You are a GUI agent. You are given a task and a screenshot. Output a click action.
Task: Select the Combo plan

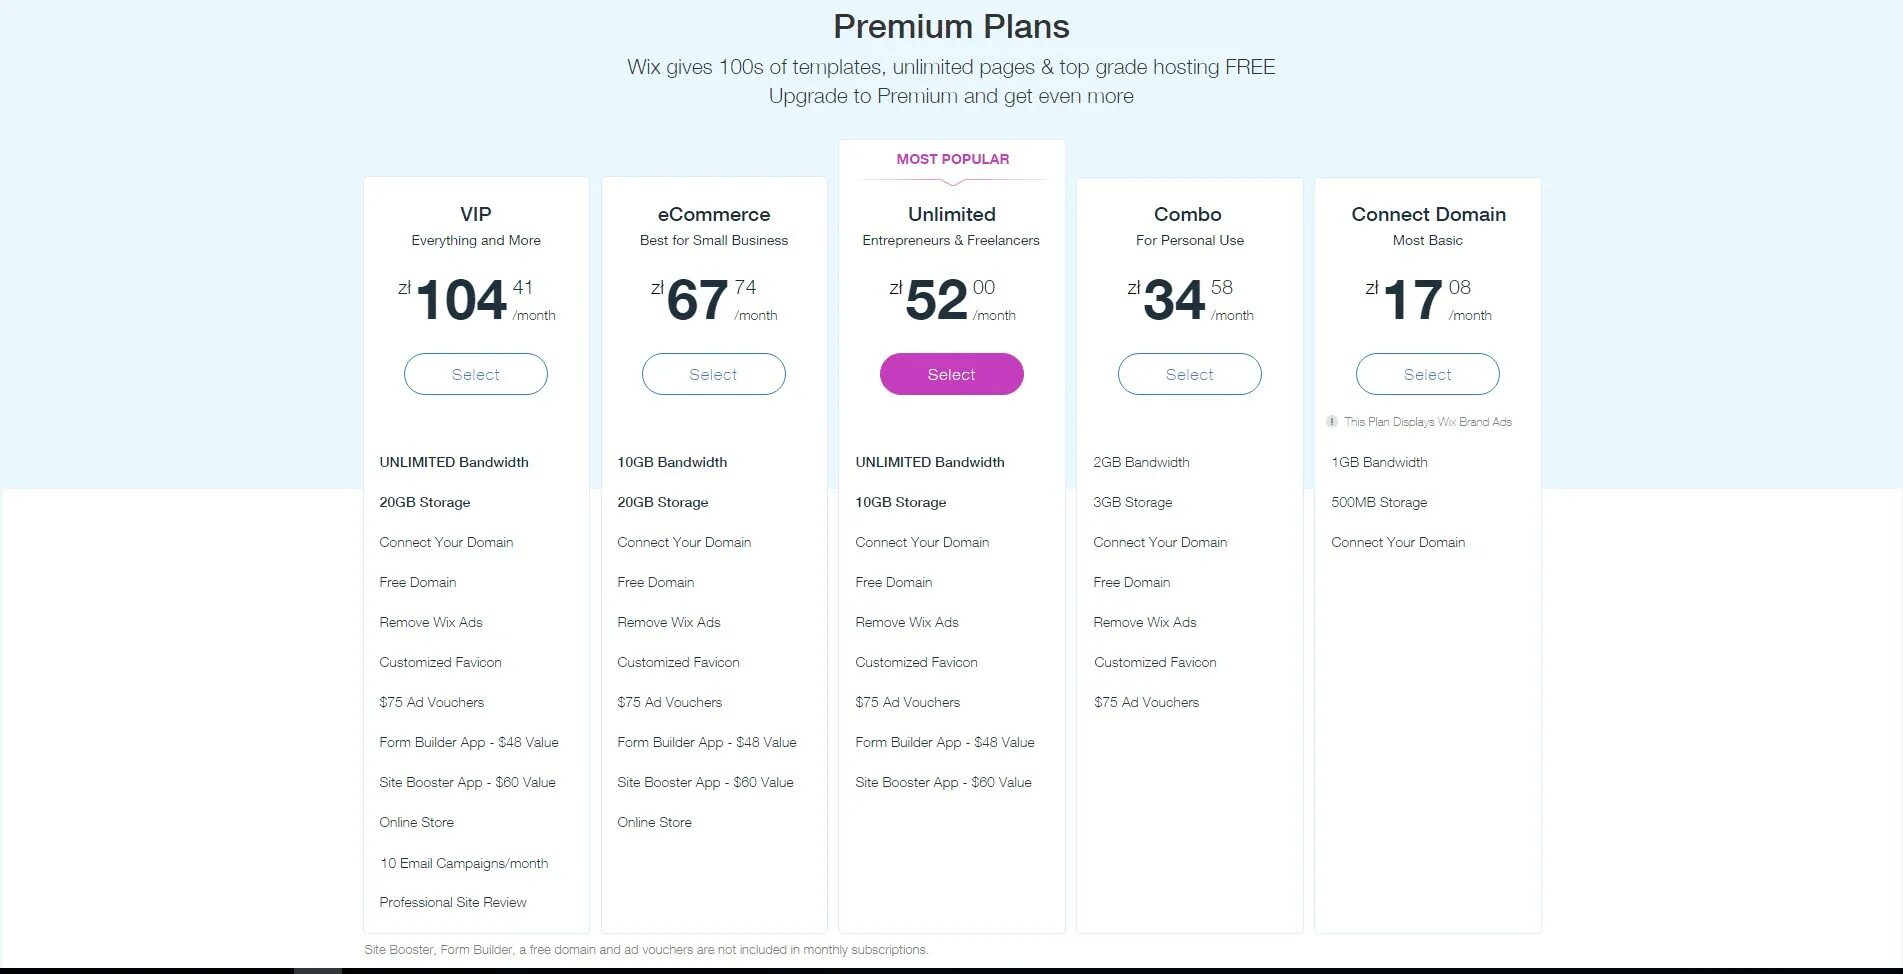pyautogui.click(x=1190, y=374)
